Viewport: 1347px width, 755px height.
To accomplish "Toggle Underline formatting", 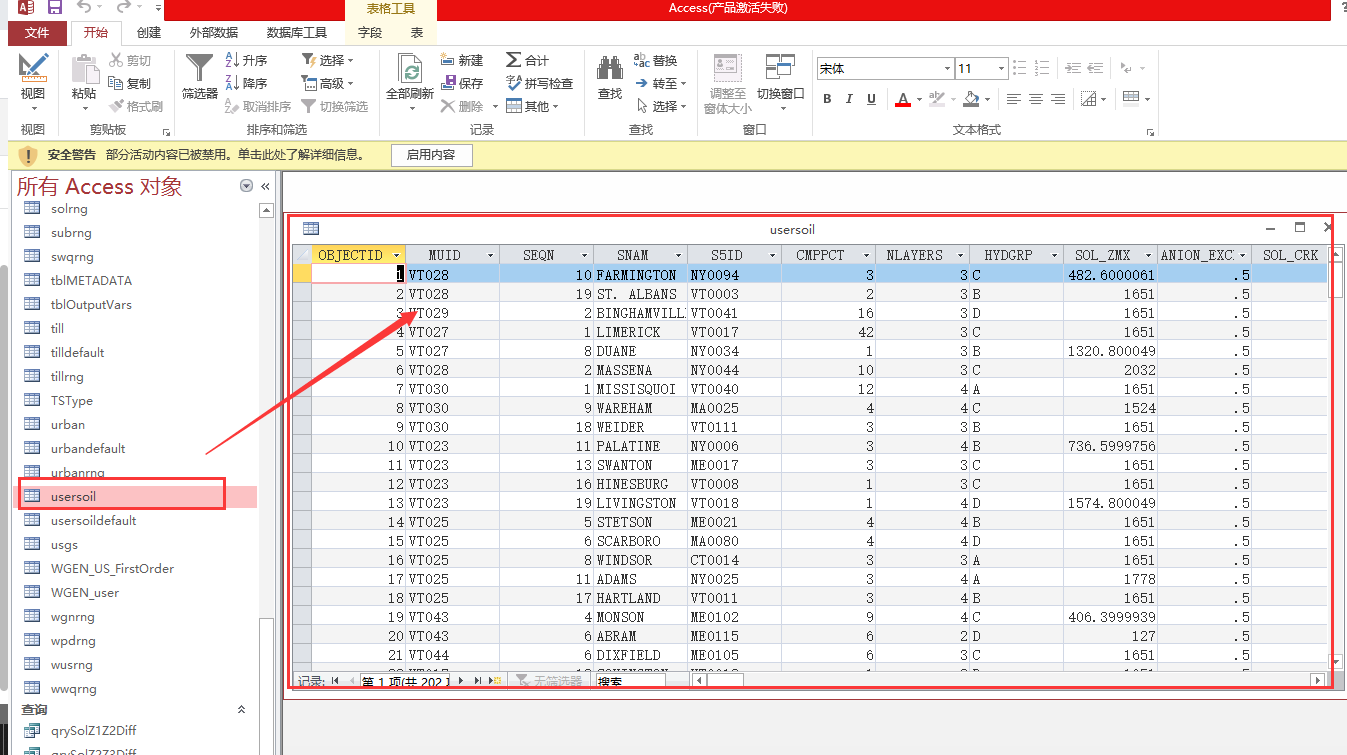I will tap(871, 99).
